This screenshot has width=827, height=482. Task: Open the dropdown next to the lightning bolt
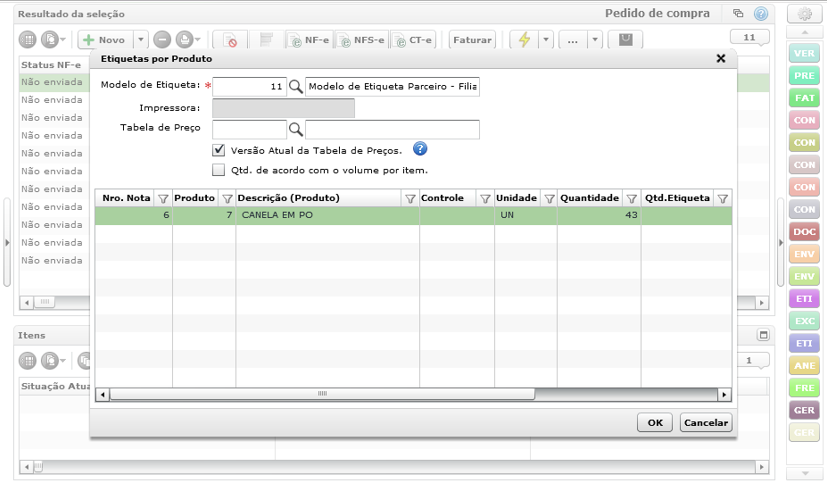(546, 40)
